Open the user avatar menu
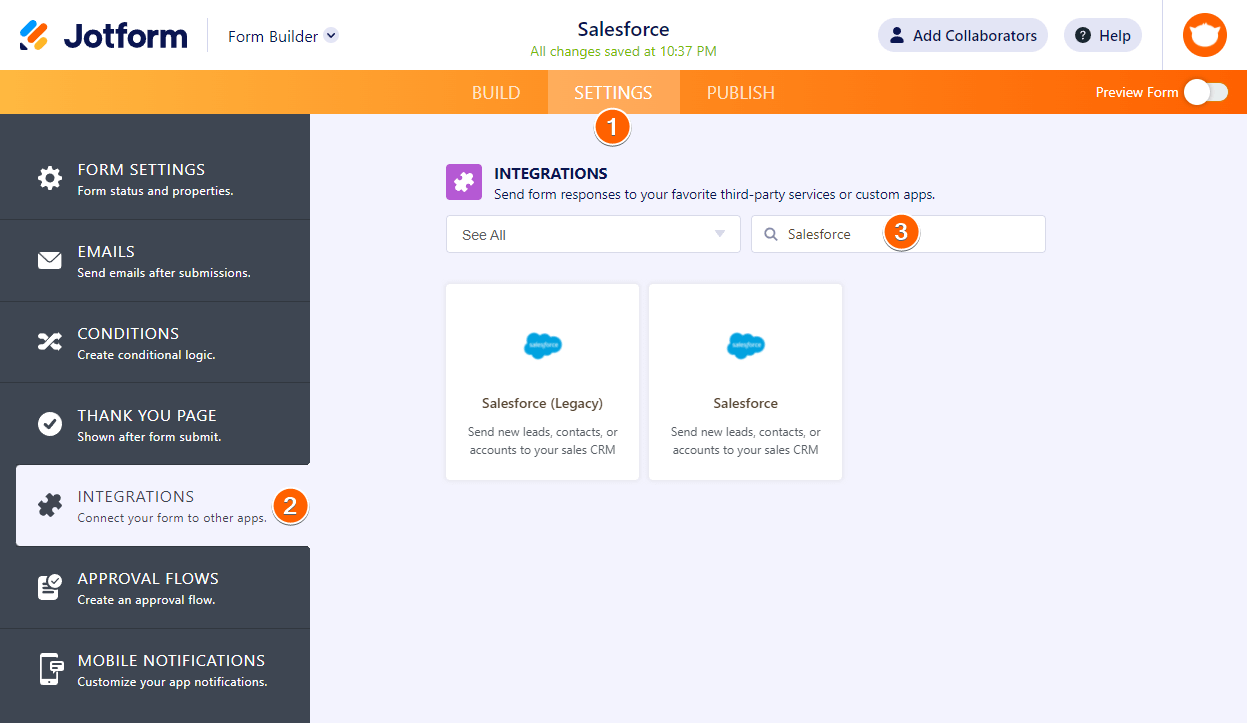This screenshot has height=723, width=1247. pos(1204,36)
